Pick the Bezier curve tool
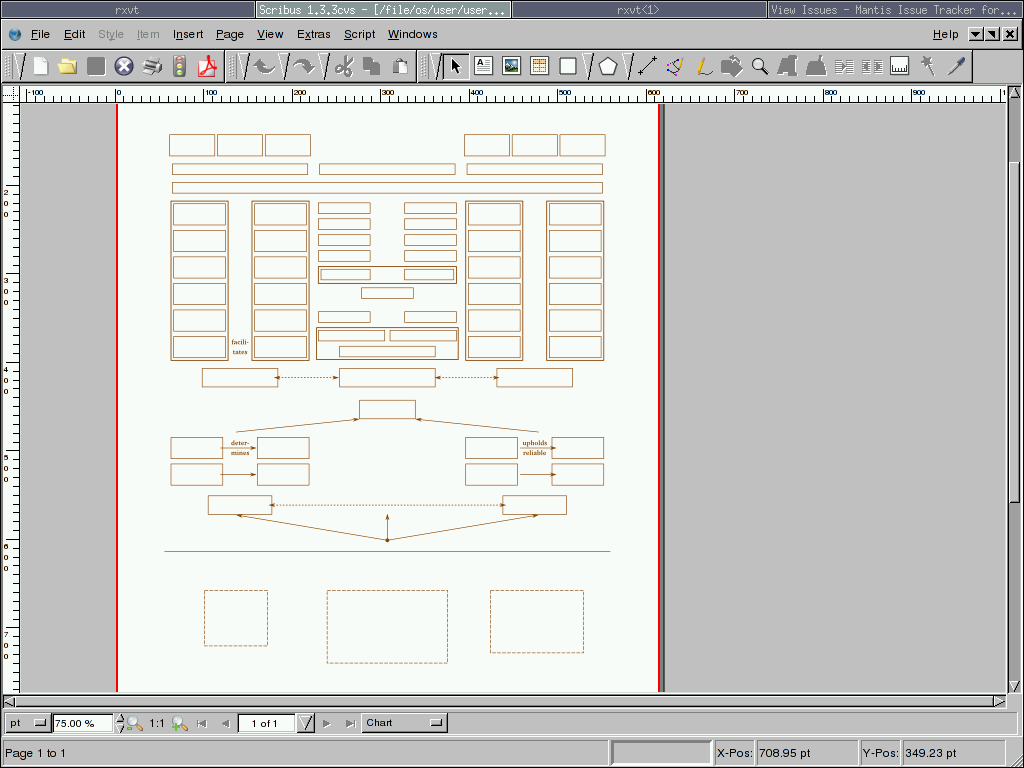 tap(674, 67)
